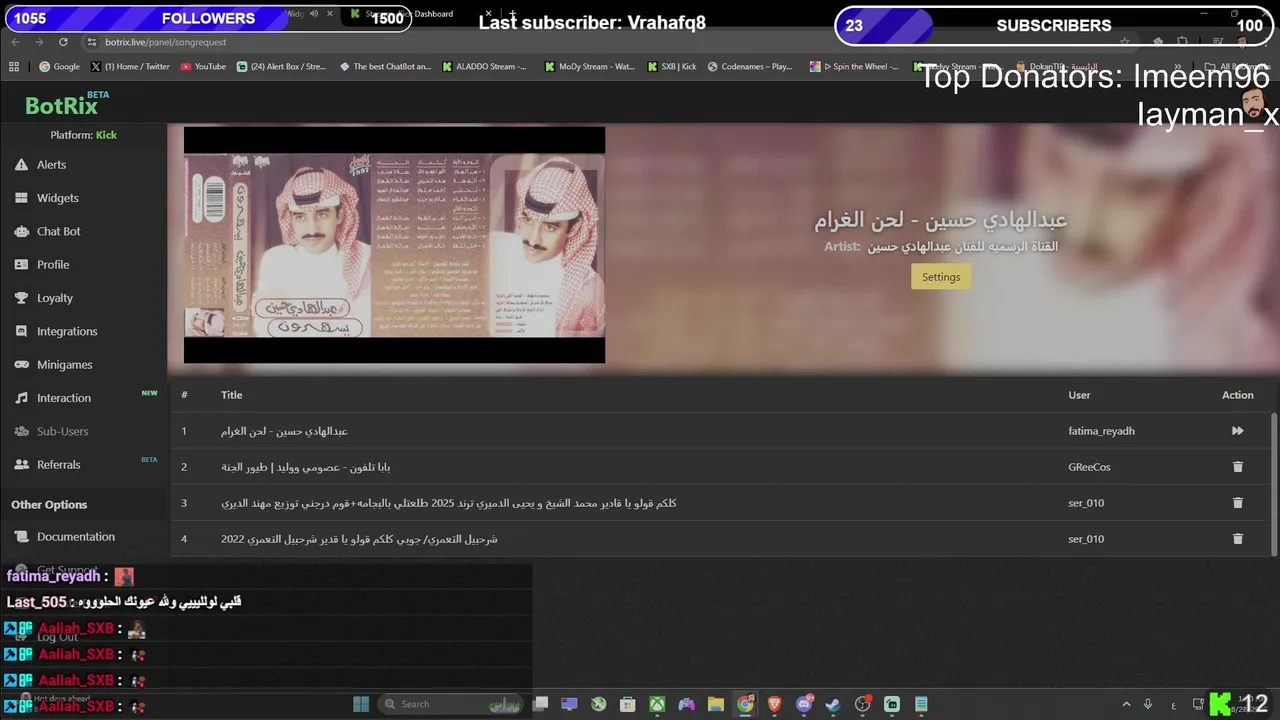The width and height of the screenshot is (1280, 720).
Task: Open the MoDy Stream bookmark
Action: [590, 67]
